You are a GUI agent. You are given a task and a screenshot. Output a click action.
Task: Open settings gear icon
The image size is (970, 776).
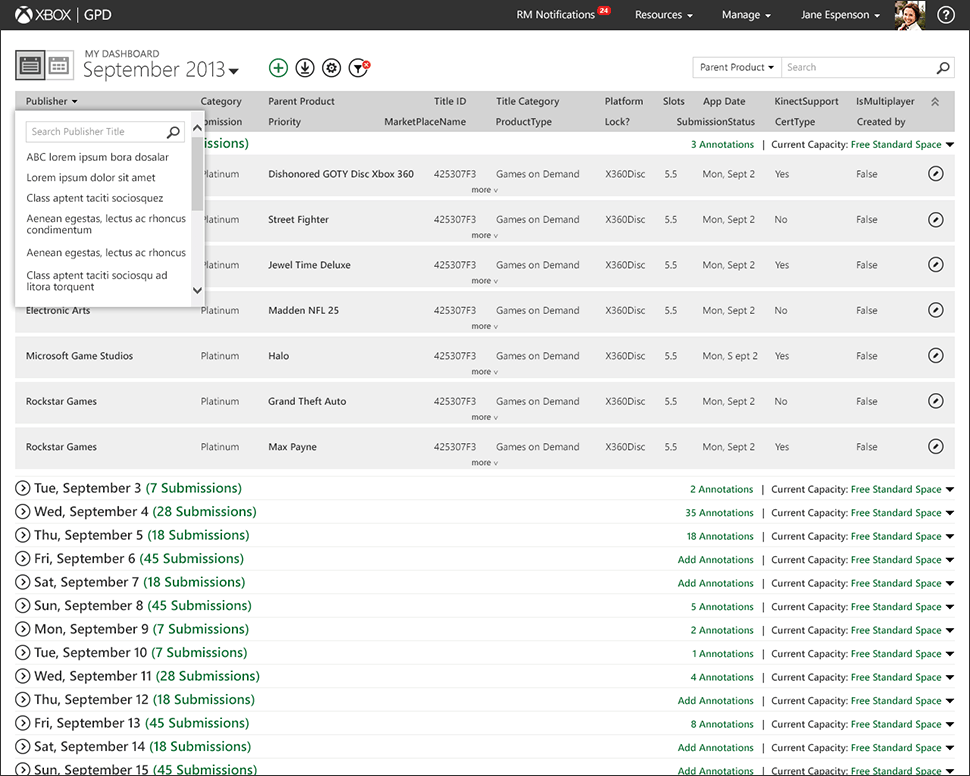tap(332, 67)
